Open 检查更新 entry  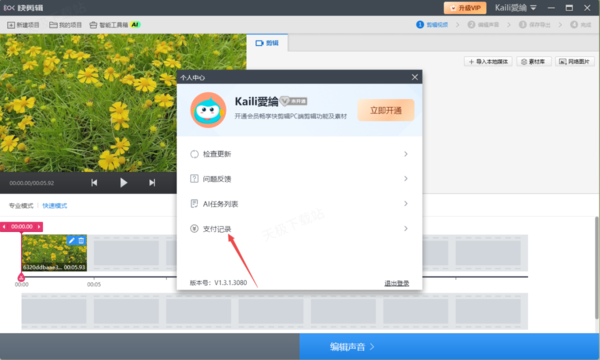[x=299, y=154]
